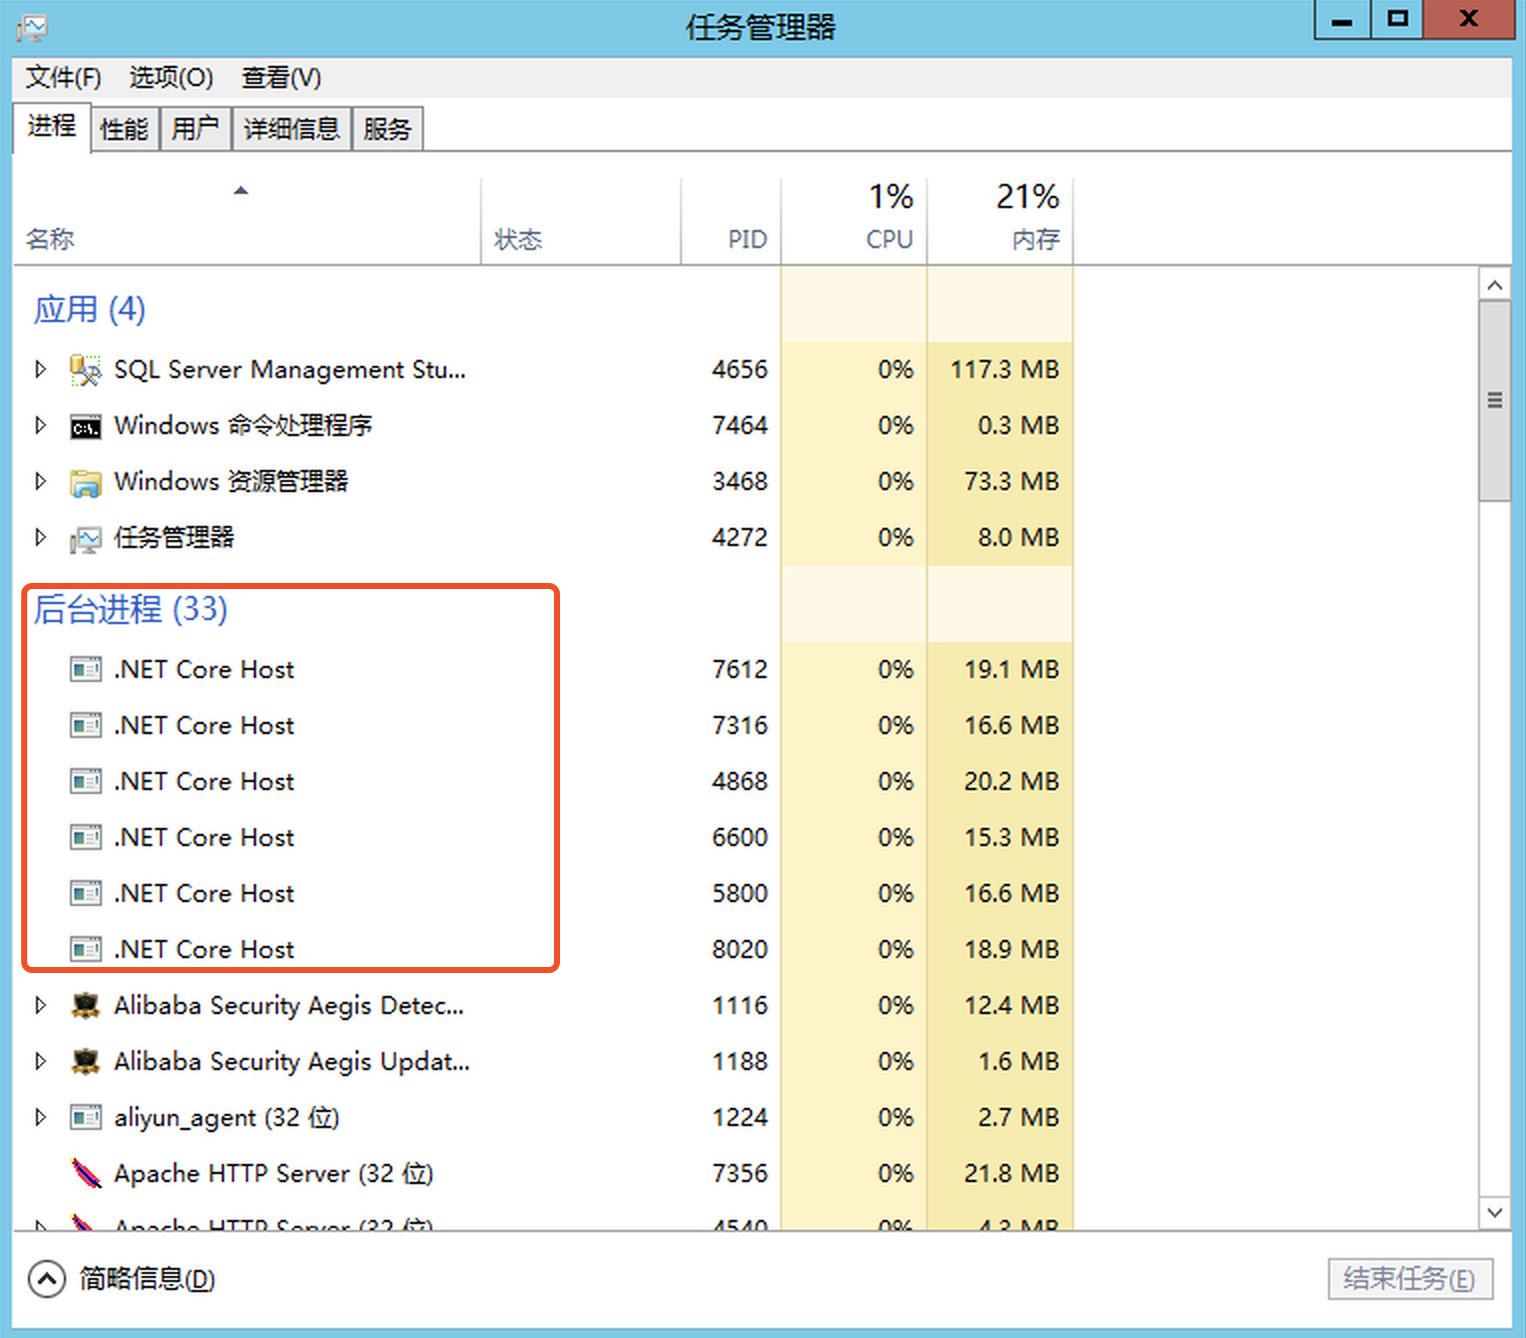Click the Windows Explorer folder icon
Image resolution: width=1526 pixels, height=1338 pixels.
(x=85, y=483)
